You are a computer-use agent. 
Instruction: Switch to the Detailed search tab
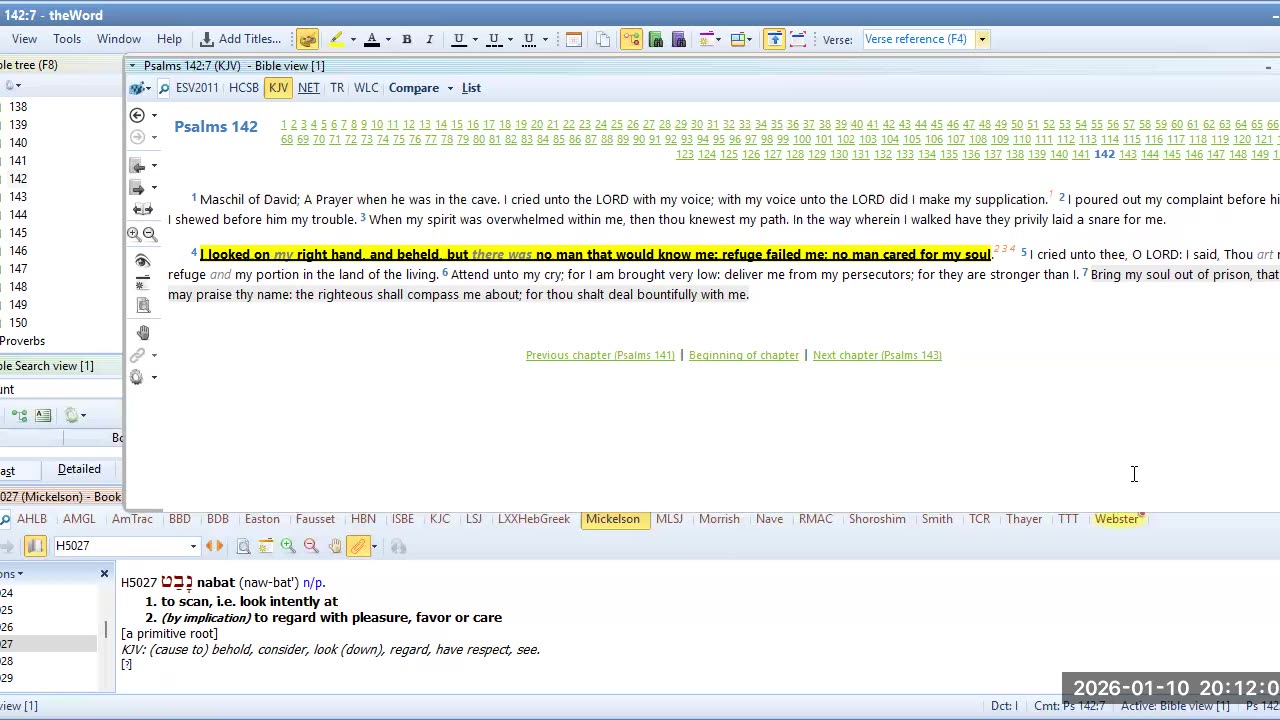tap(79, 469)
